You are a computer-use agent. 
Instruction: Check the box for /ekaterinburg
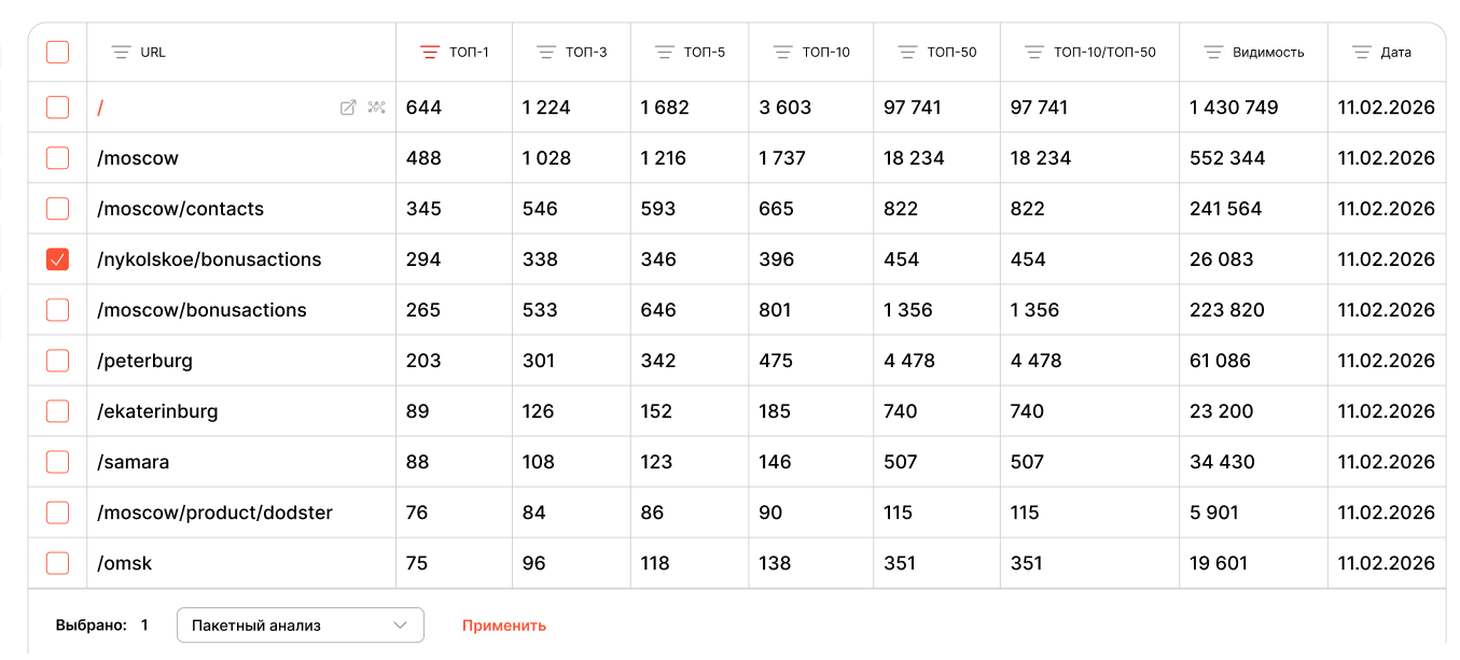[x=58, y=411]
